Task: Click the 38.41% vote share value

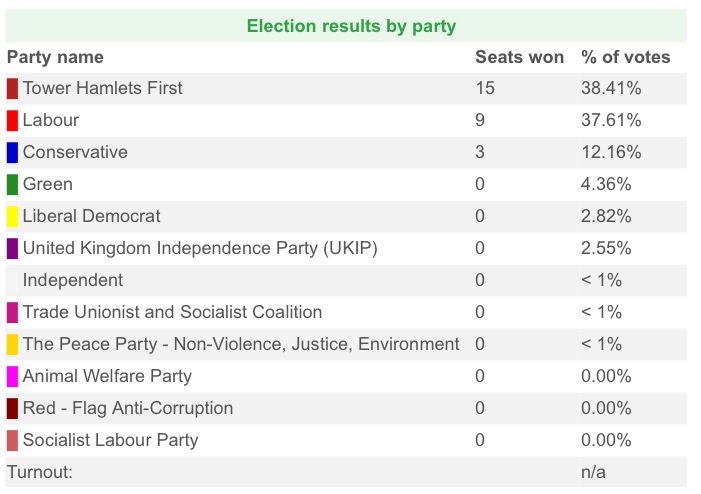Action: (x=611, y=88)
